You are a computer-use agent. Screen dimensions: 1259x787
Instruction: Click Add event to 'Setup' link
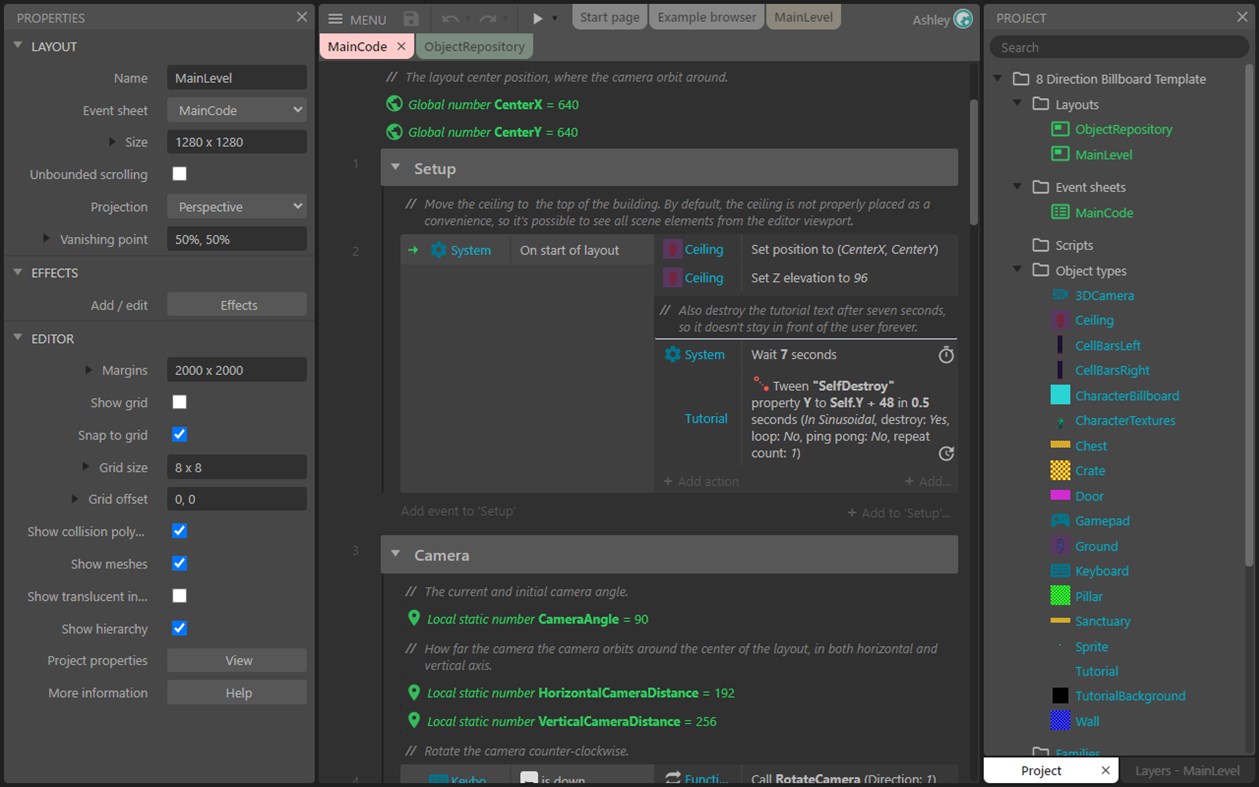(x=458, y=511)
